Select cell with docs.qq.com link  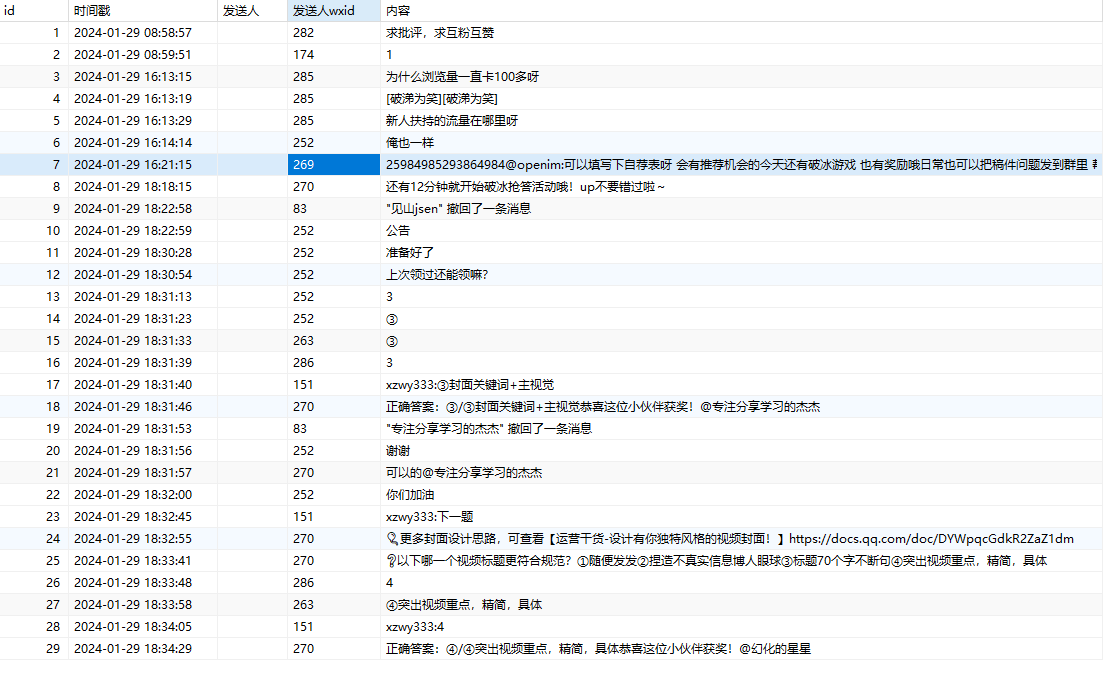pos(741,539)
